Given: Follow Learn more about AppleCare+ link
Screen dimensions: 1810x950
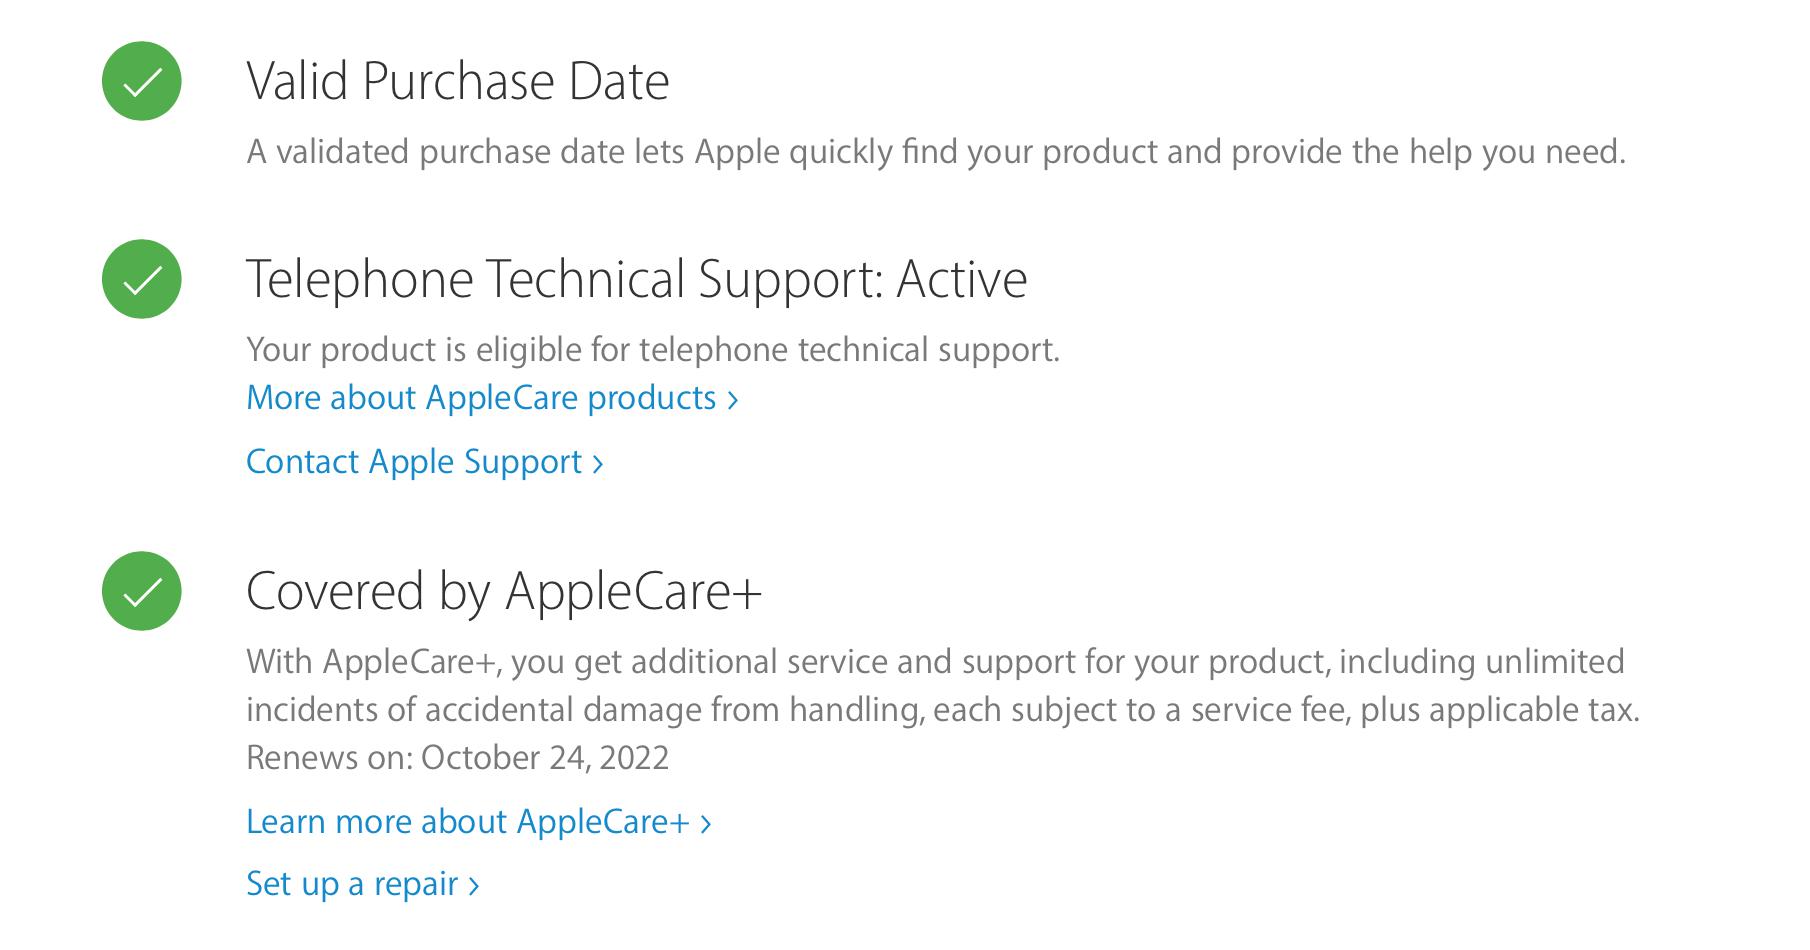Looking at the screenshot, I should (x=479, y=822).
